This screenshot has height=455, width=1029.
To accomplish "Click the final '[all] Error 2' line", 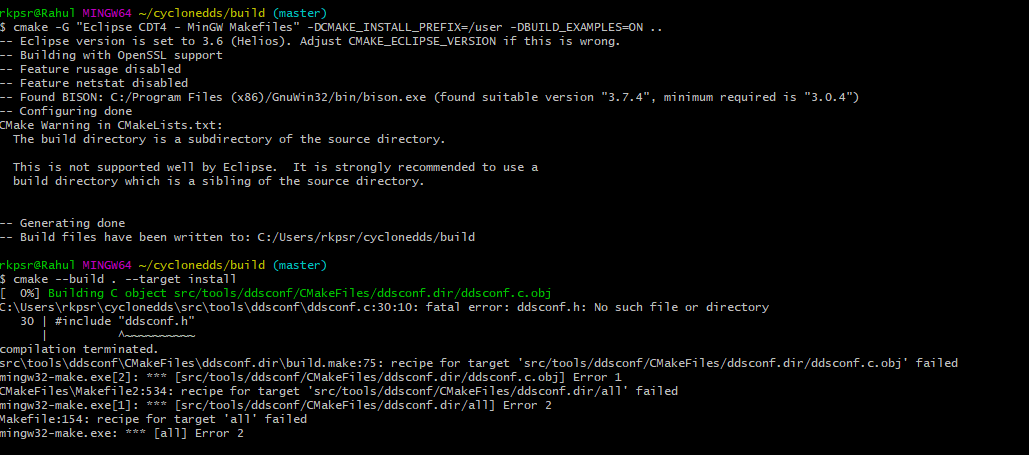I will click(x=121, y=433).
